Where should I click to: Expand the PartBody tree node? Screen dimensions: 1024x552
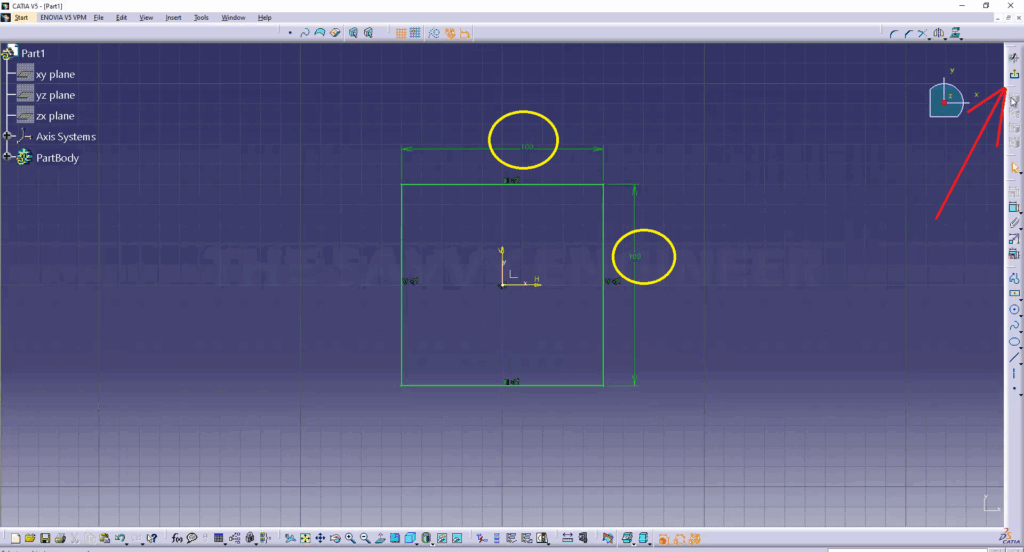coord(8,157)
